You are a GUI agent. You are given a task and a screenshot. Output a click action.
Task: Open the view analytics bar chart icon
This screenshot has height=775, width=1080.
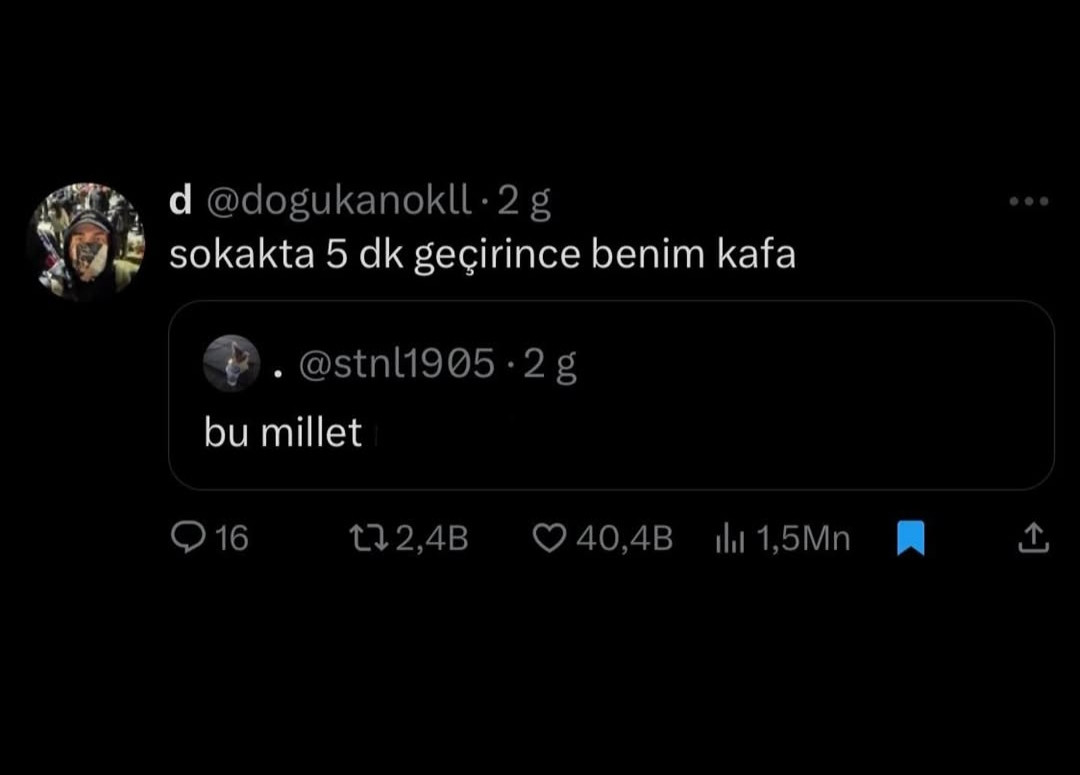tap(730, 540)
